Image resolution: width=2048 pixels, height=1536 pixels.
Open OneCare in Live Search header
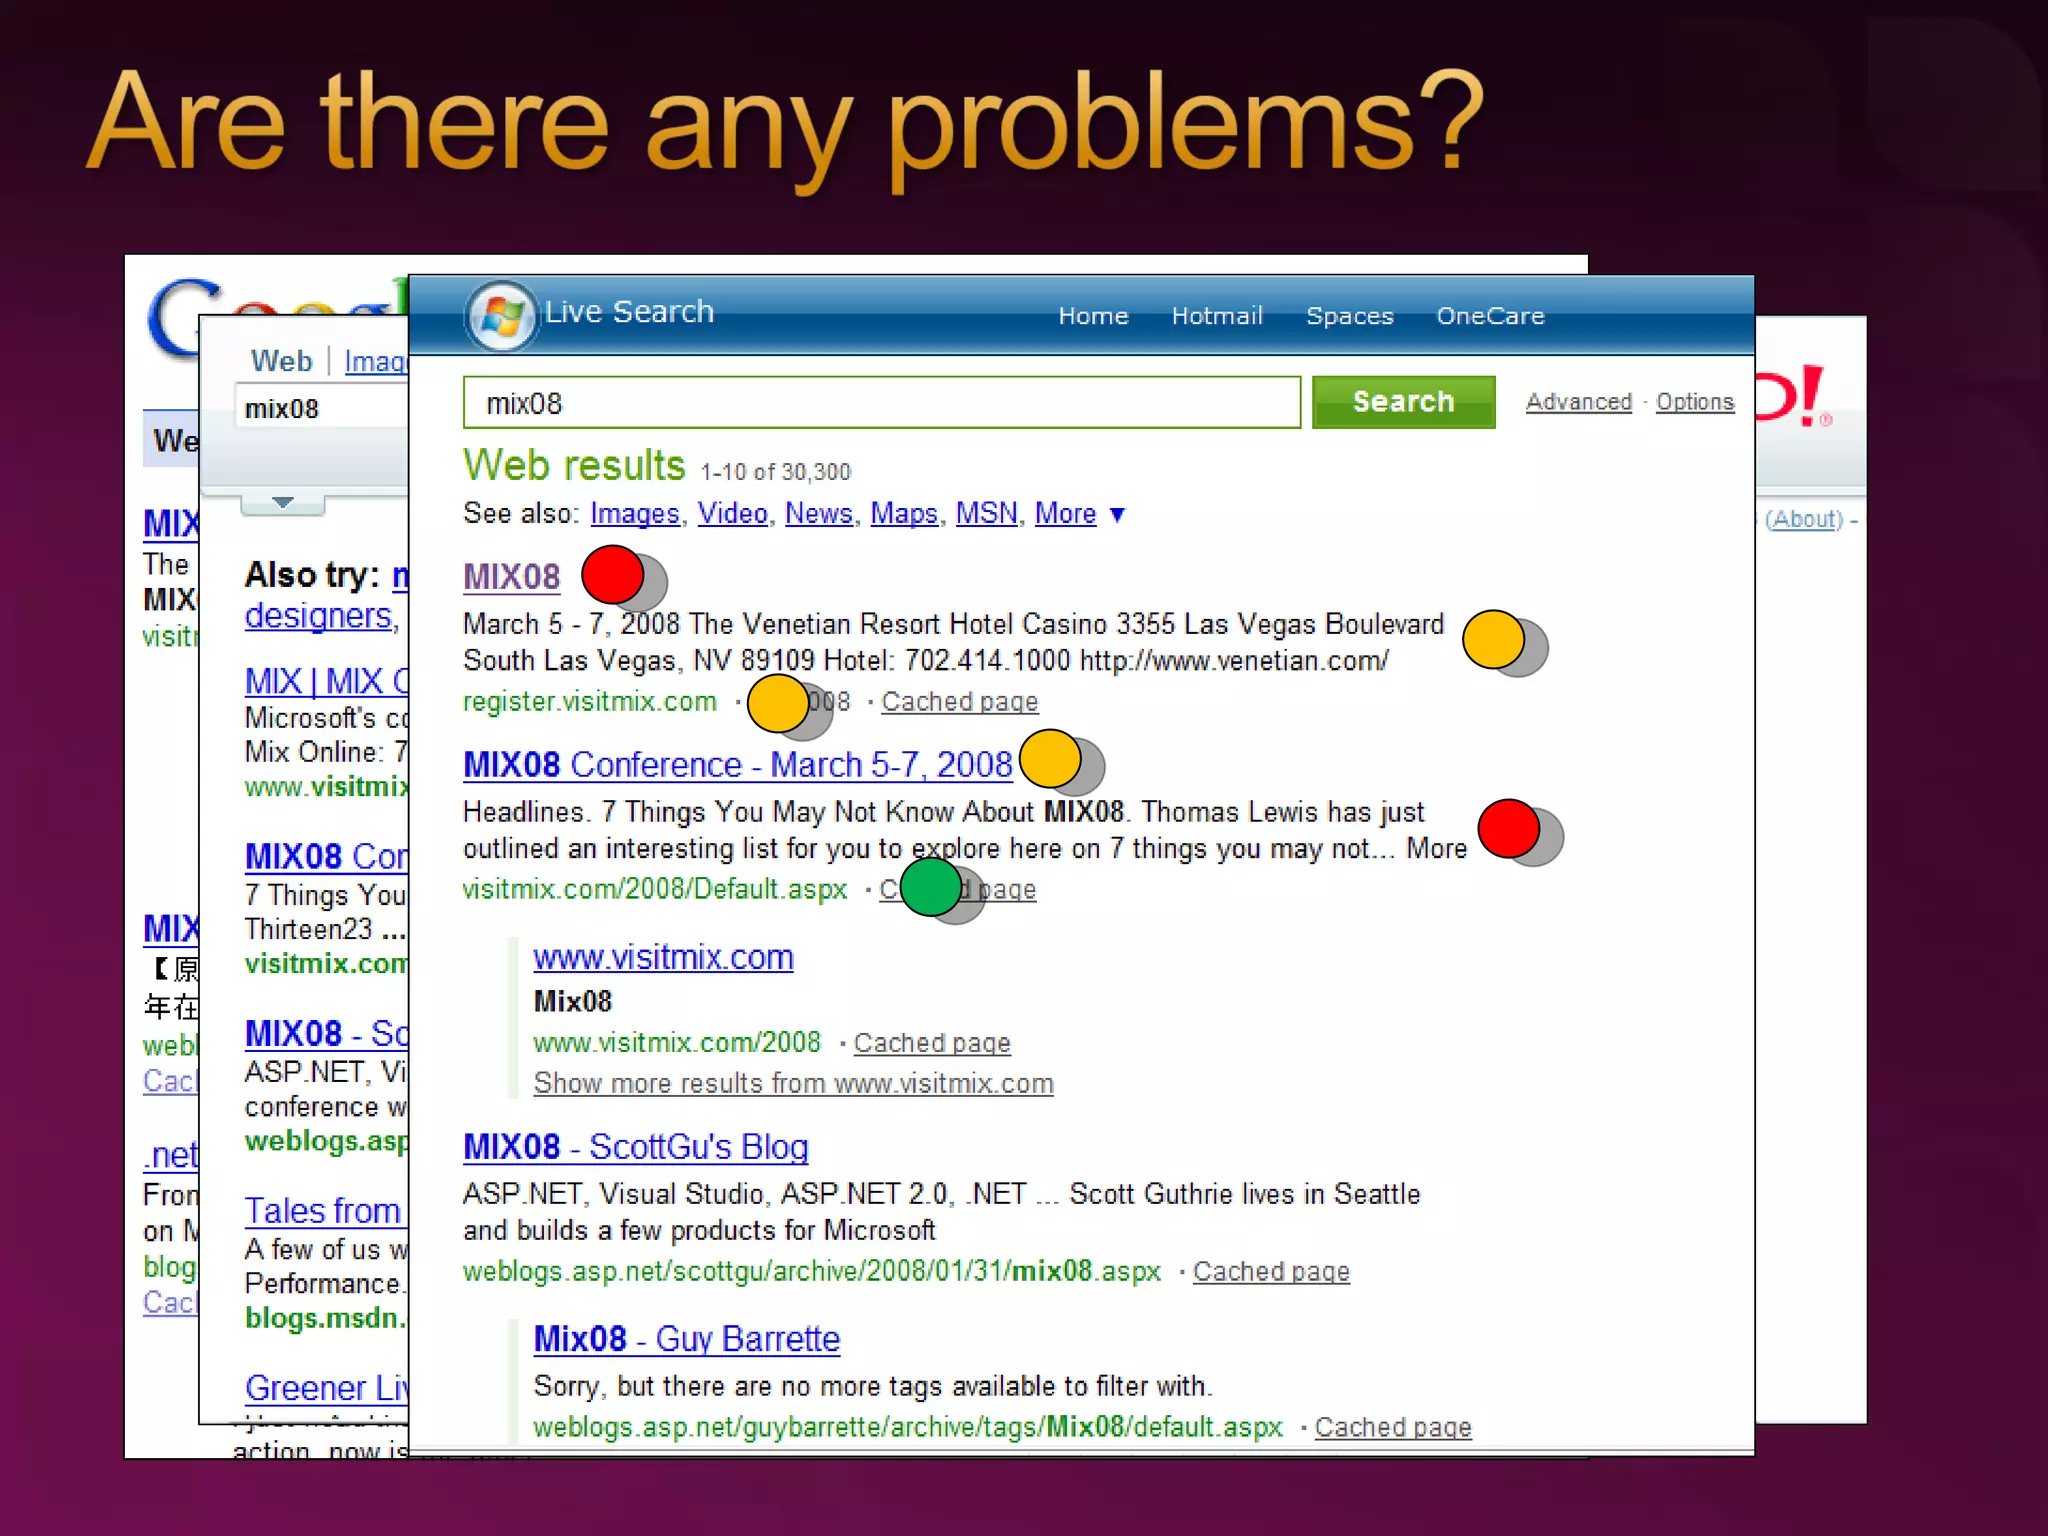(1490, 316)
